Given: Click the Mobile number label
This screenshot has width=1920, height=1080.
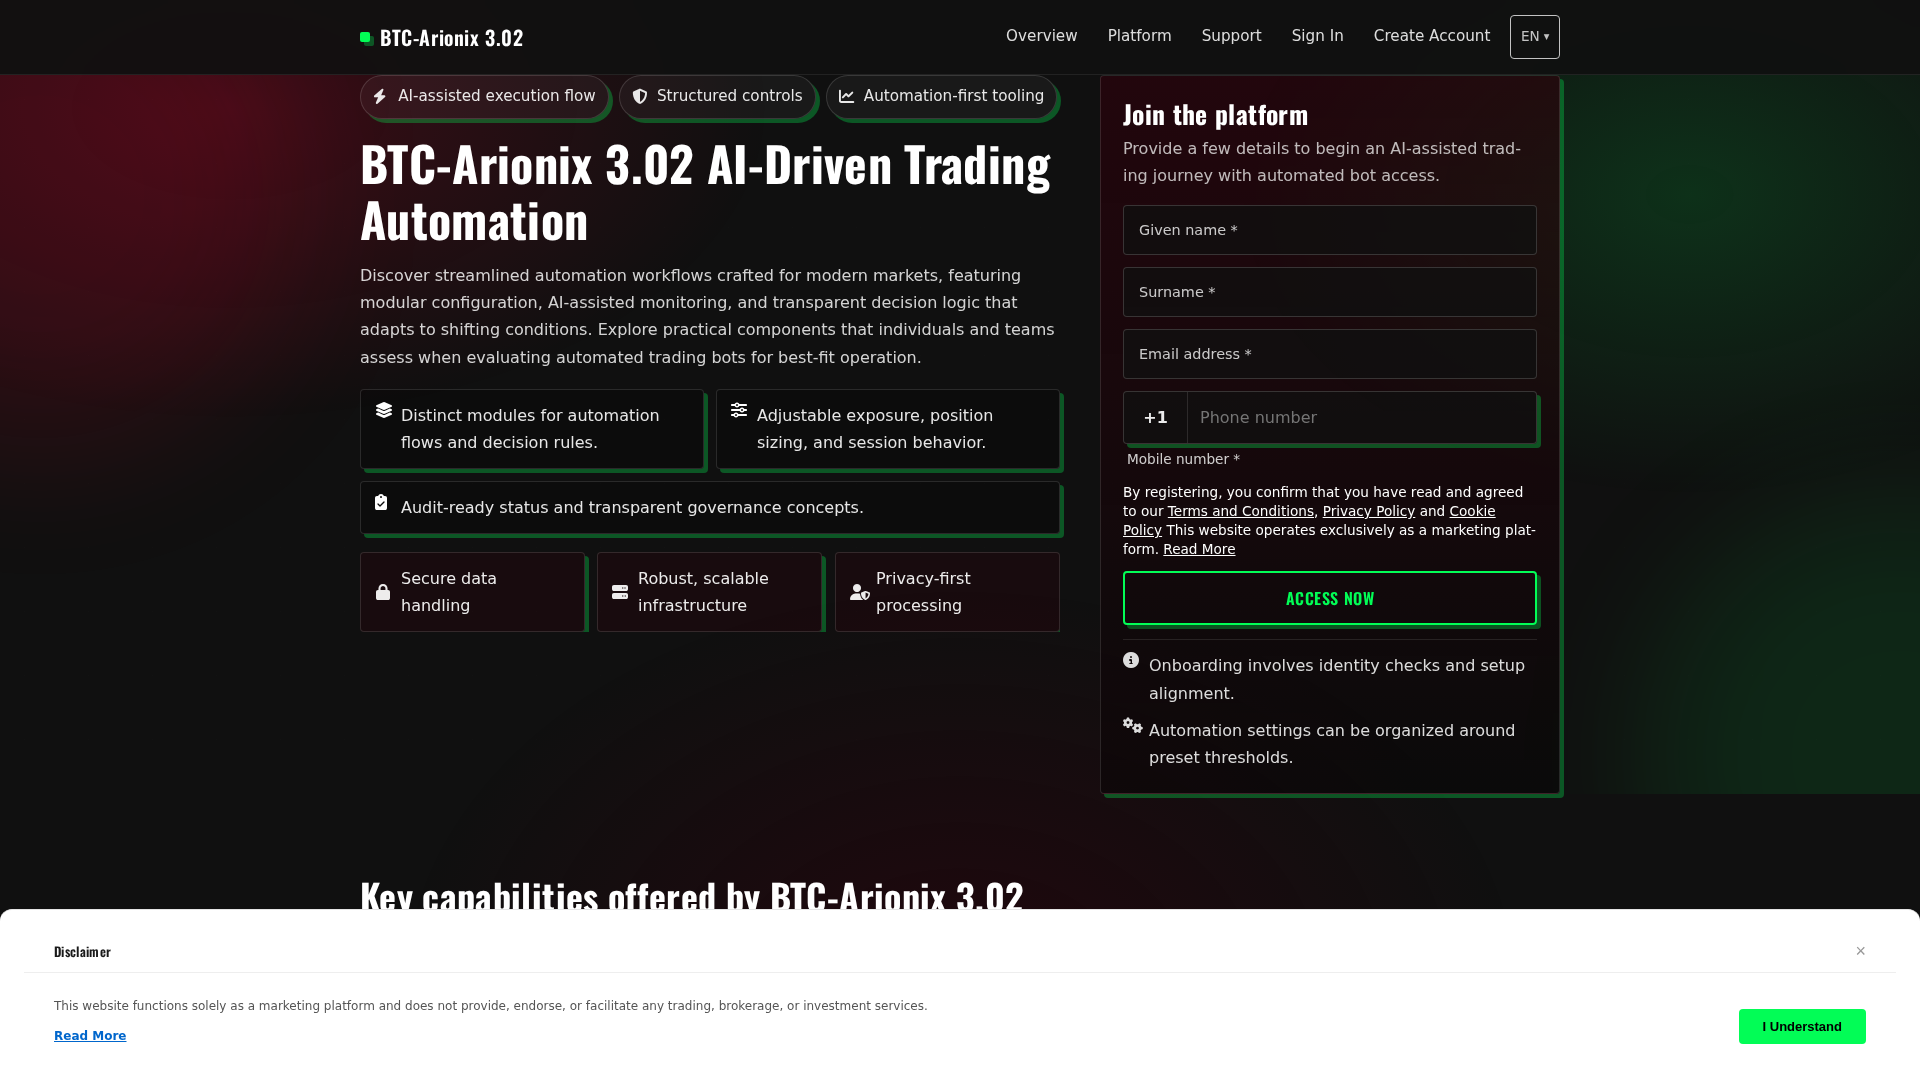Looking at the screenshot, I should pos(1183,459).
